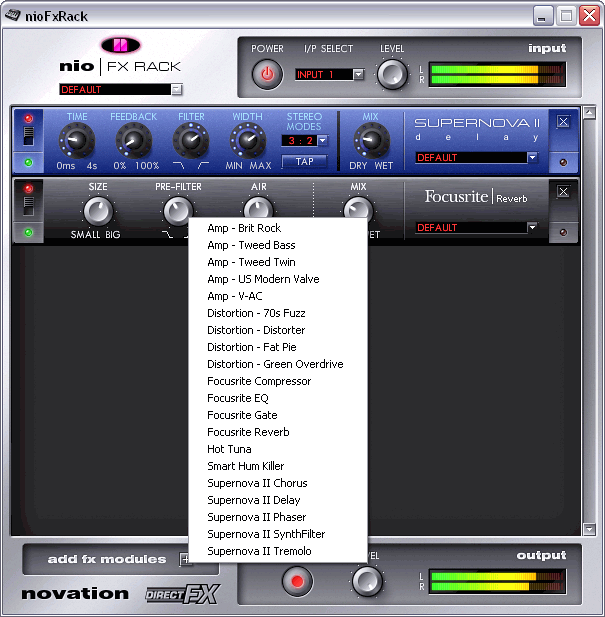This screenshot has height=617, width=605.
Task: Click the green LED on reverb module
Action: click(28, 233)
